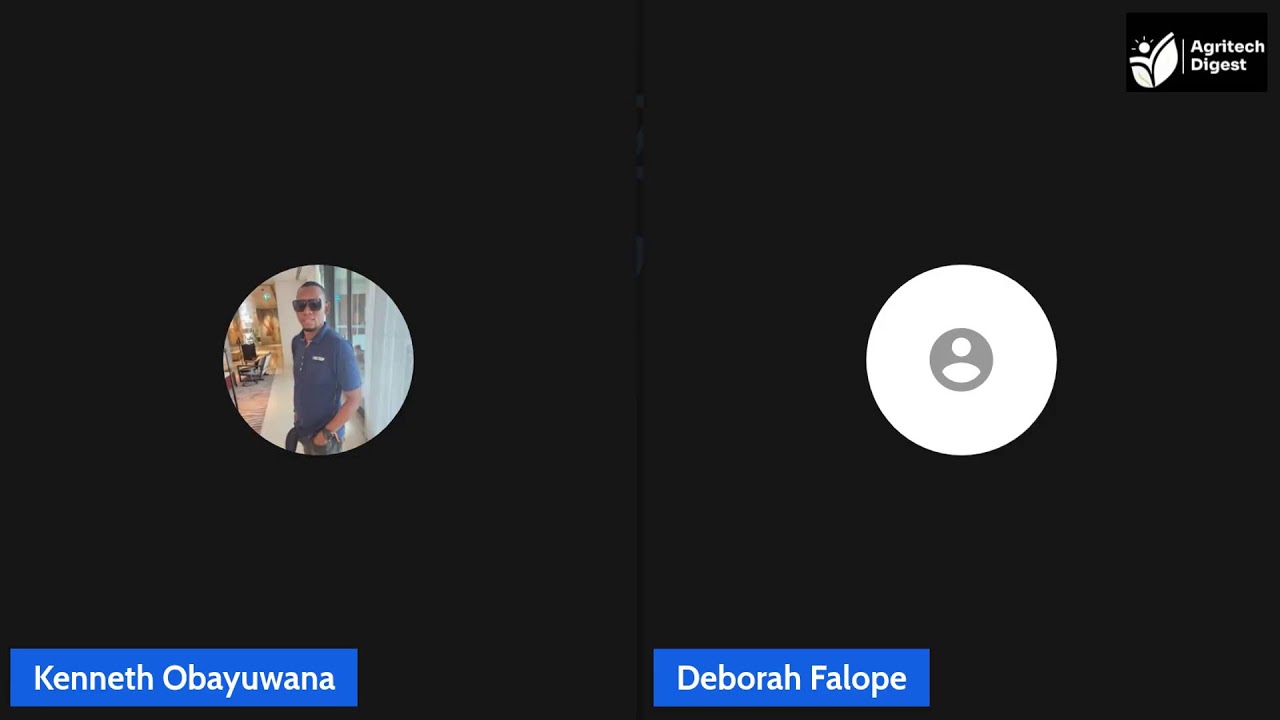1280x720 pixels.
Task: Click the word Falope in the banner
Action: pos(854,678)
